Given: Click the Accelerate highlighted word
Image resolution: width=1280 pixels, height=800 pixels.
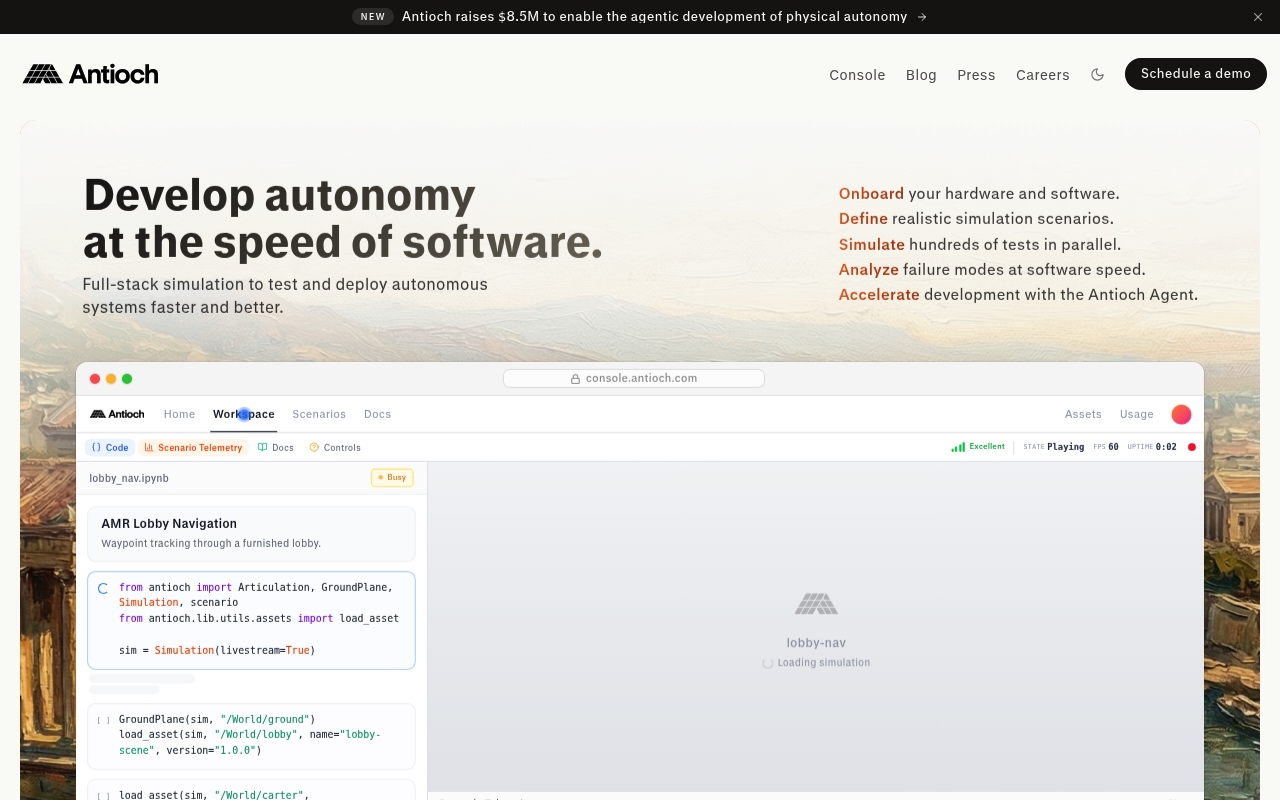Looking at the screenshot, I should click(879, 295).
